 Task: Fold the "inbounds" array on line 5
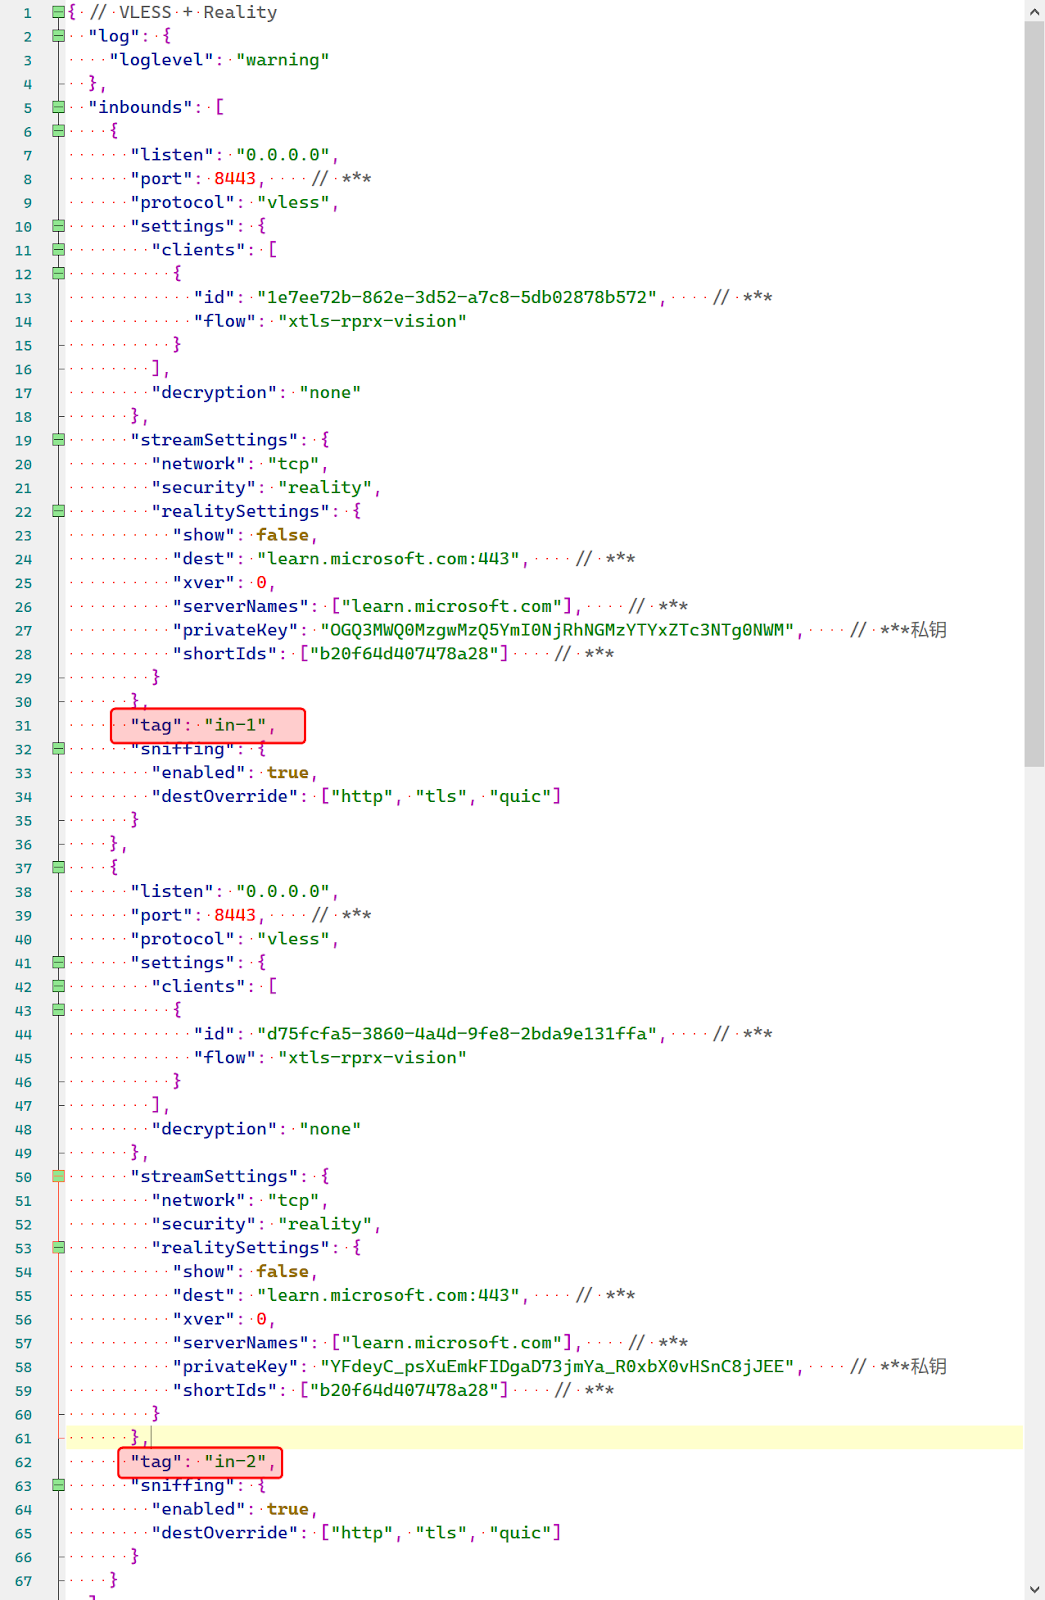tap(58, 107)
